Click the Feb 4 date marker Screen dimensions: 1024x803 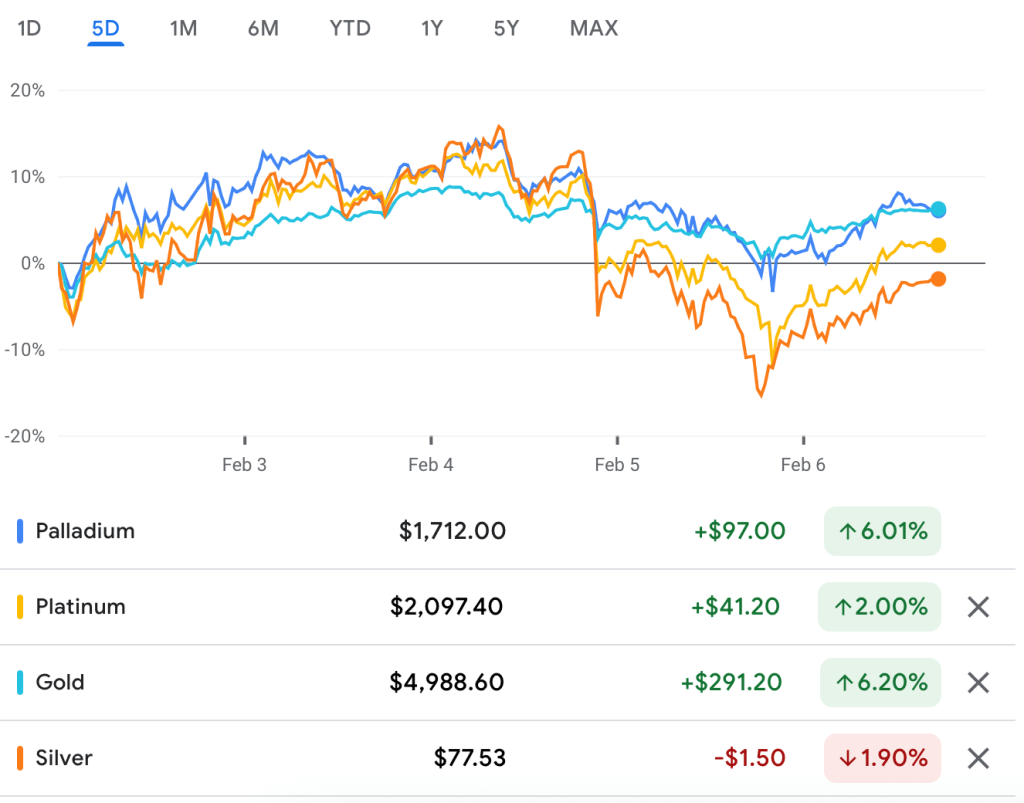pos(431,464)
